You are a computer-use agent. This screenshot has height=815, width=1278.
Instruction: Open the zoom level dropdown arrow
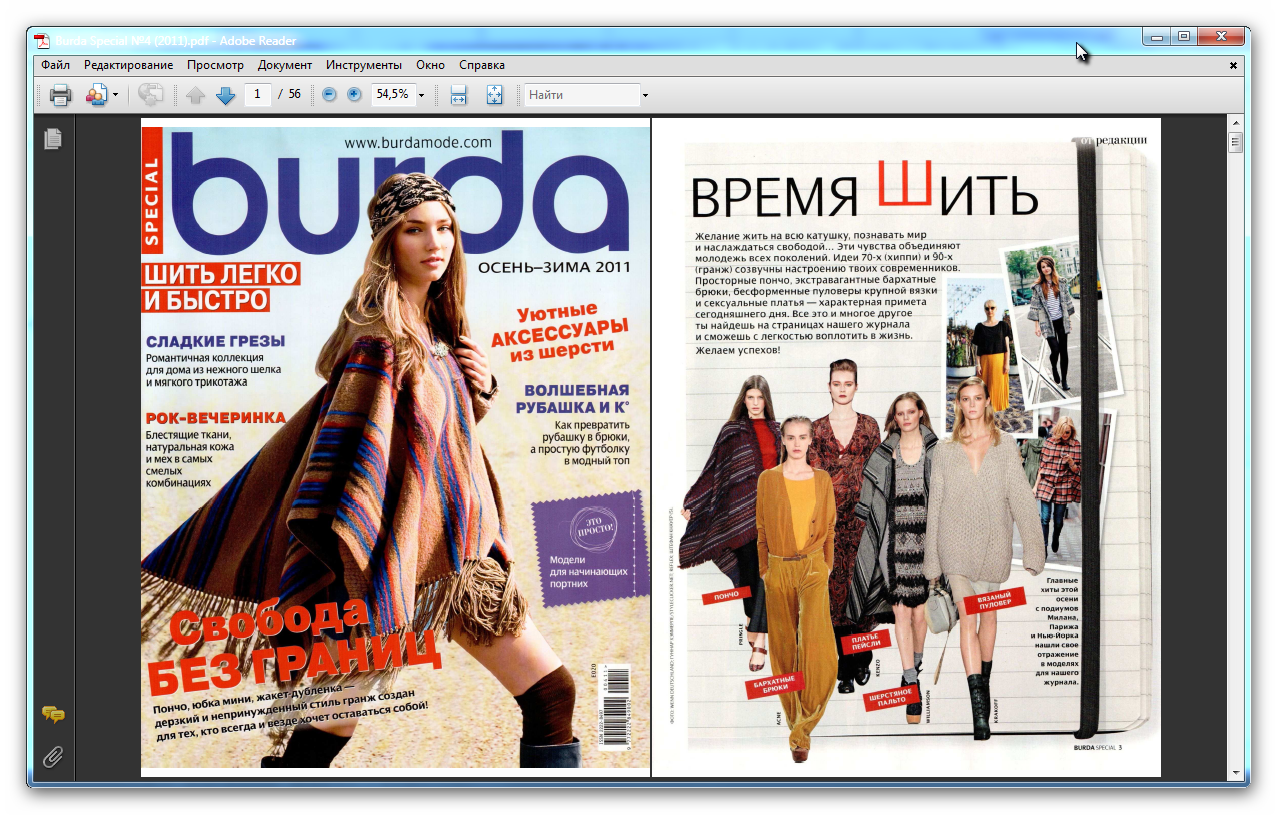pyautogui.click(x=421, y=95)
